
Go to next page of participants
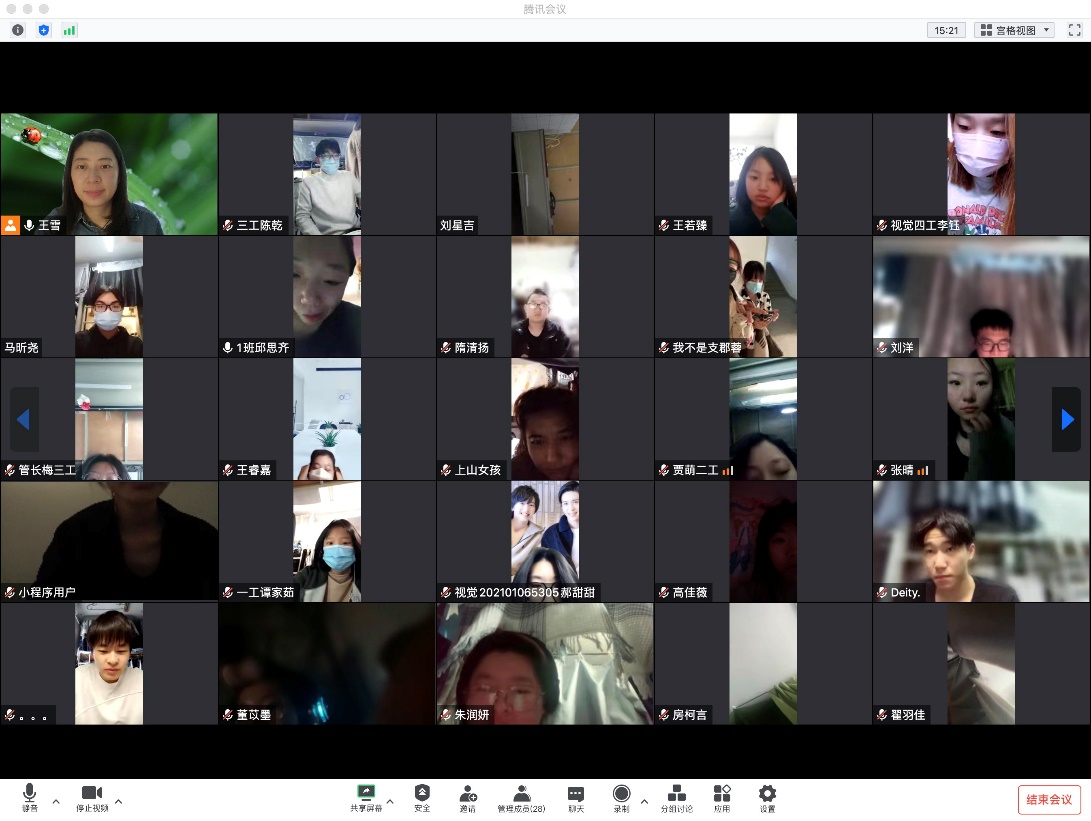pos(1066,420)
